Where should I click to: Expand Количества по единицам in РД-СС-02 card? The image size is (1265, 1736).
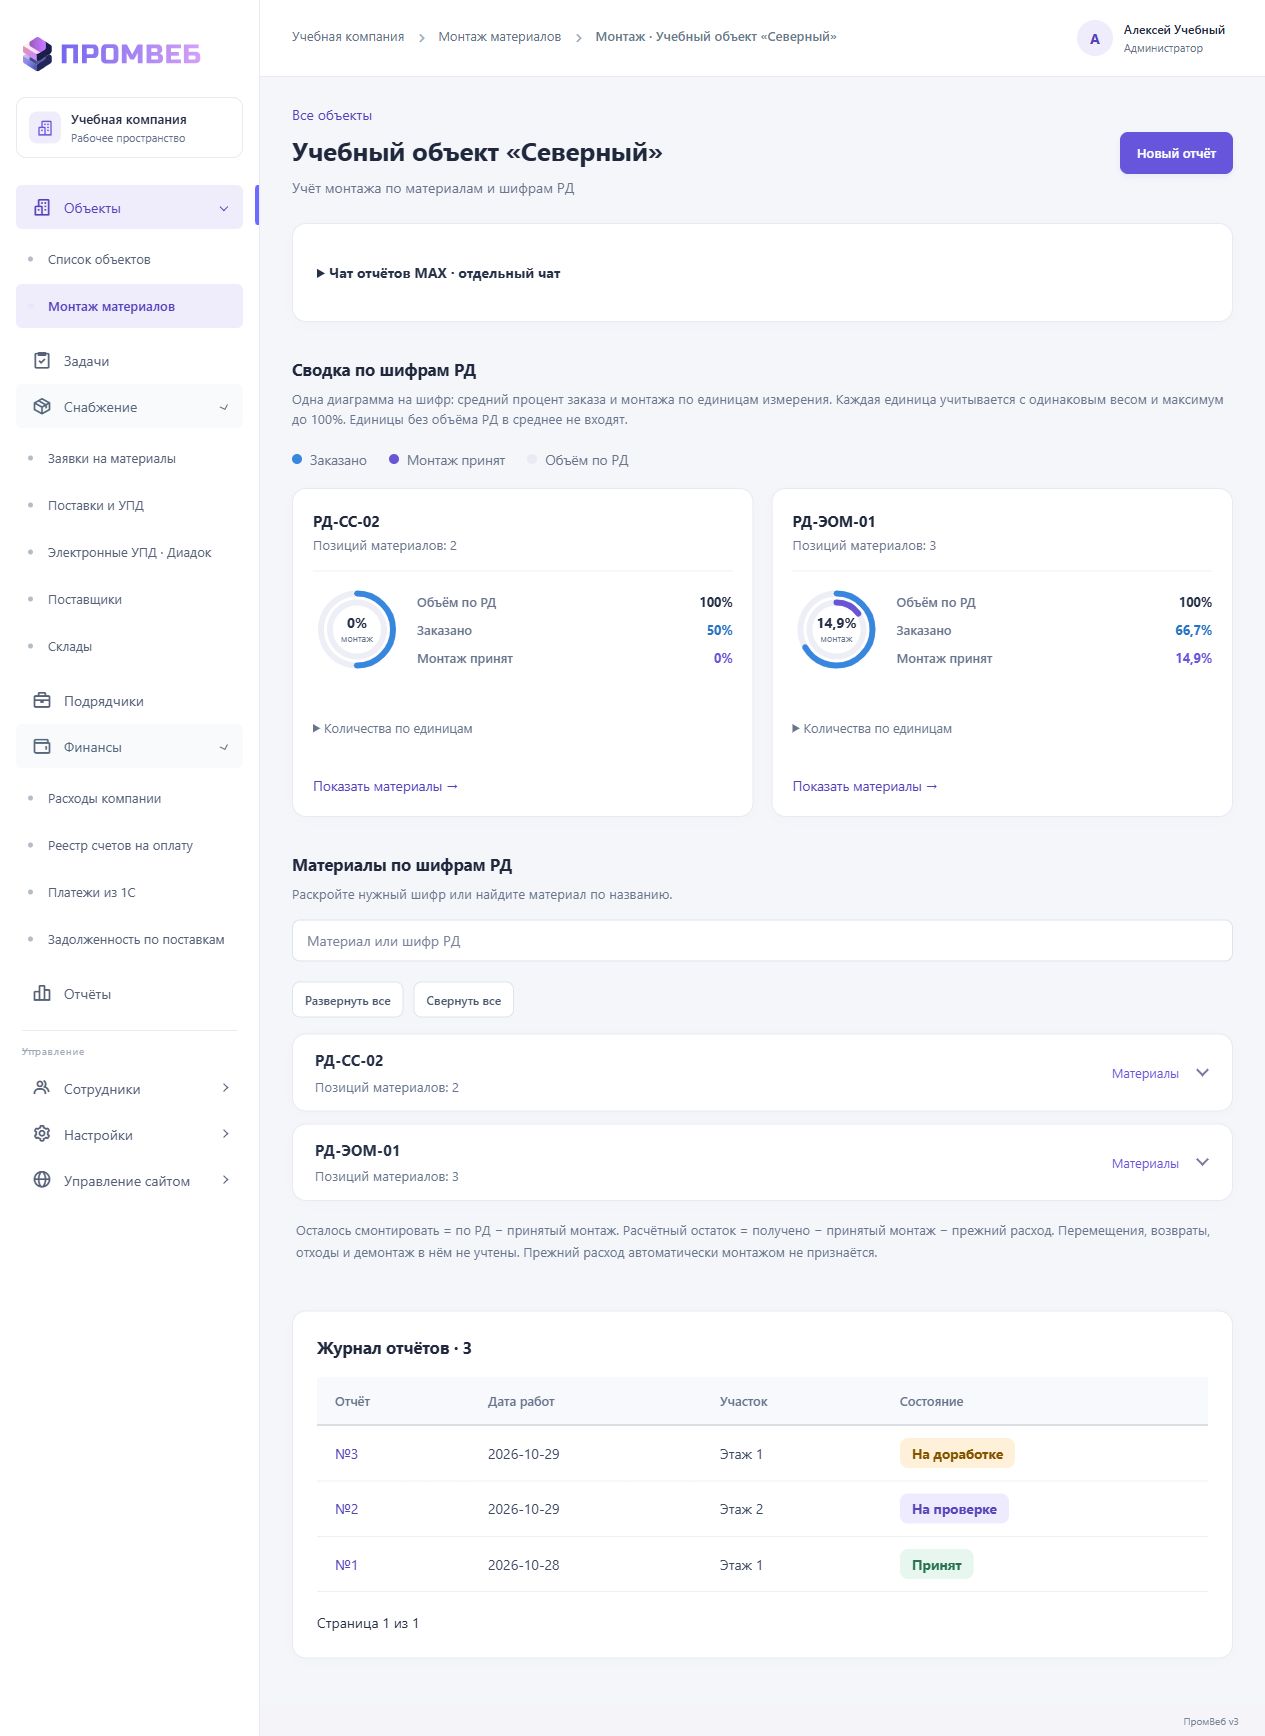coord(393,729)
